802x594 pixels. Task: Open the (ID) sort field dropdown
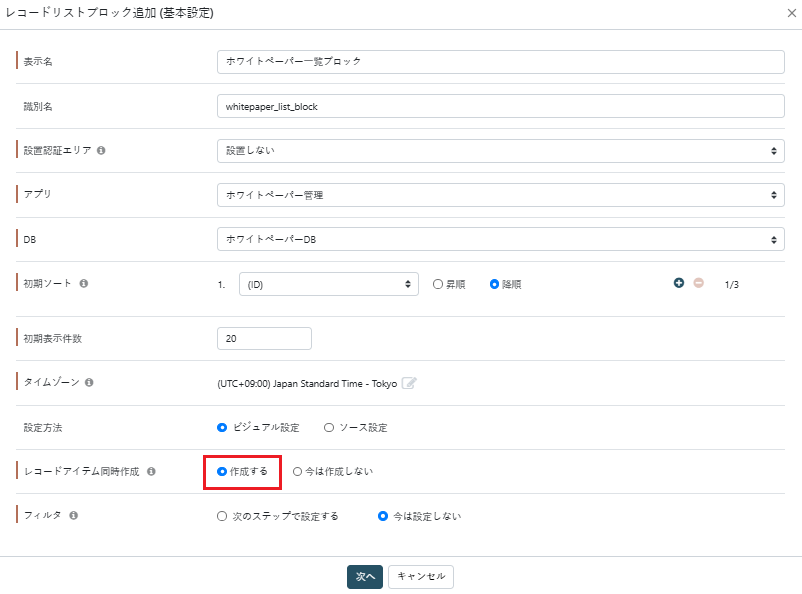(329, 284)
